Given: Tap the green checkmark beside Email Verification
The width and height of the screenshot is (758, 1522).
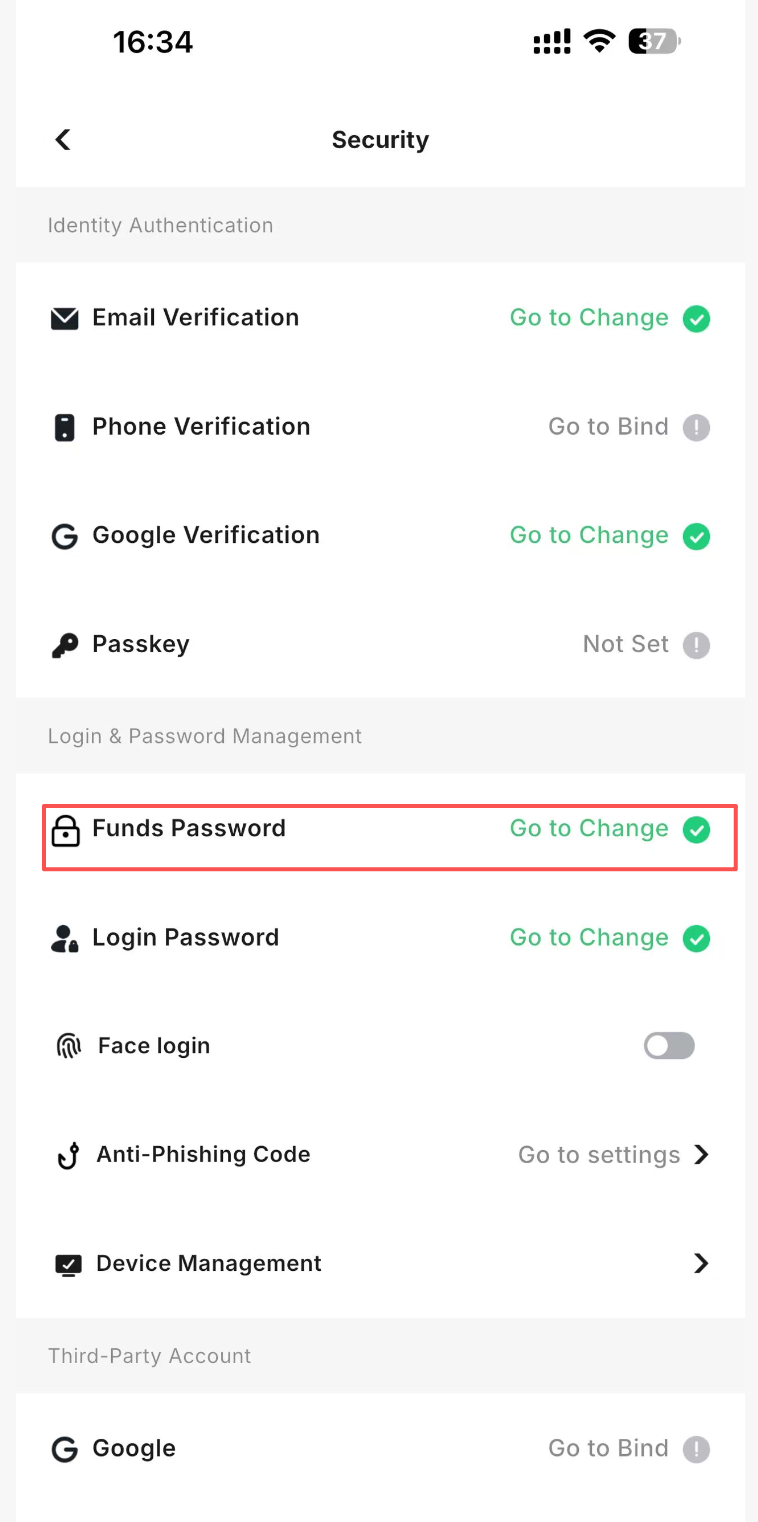Looking at the screenshot, I should tap(696, 319).
